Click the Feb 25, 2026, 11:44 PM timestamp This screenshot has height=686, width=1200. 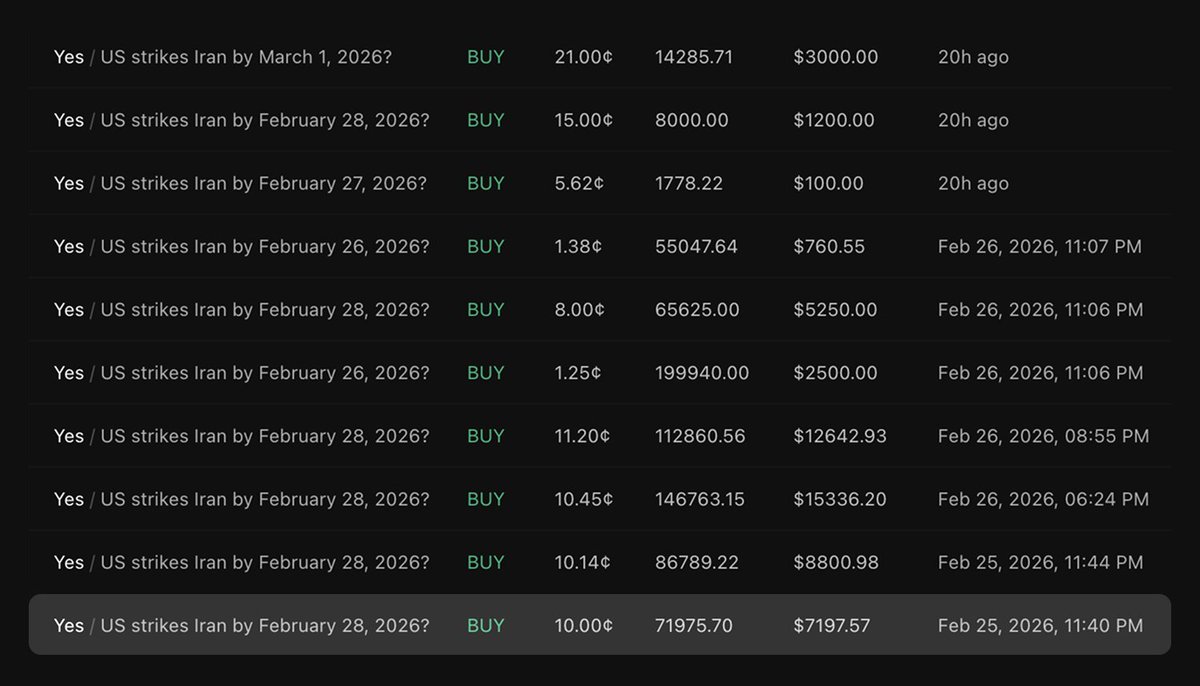(x=1040, y=562)
